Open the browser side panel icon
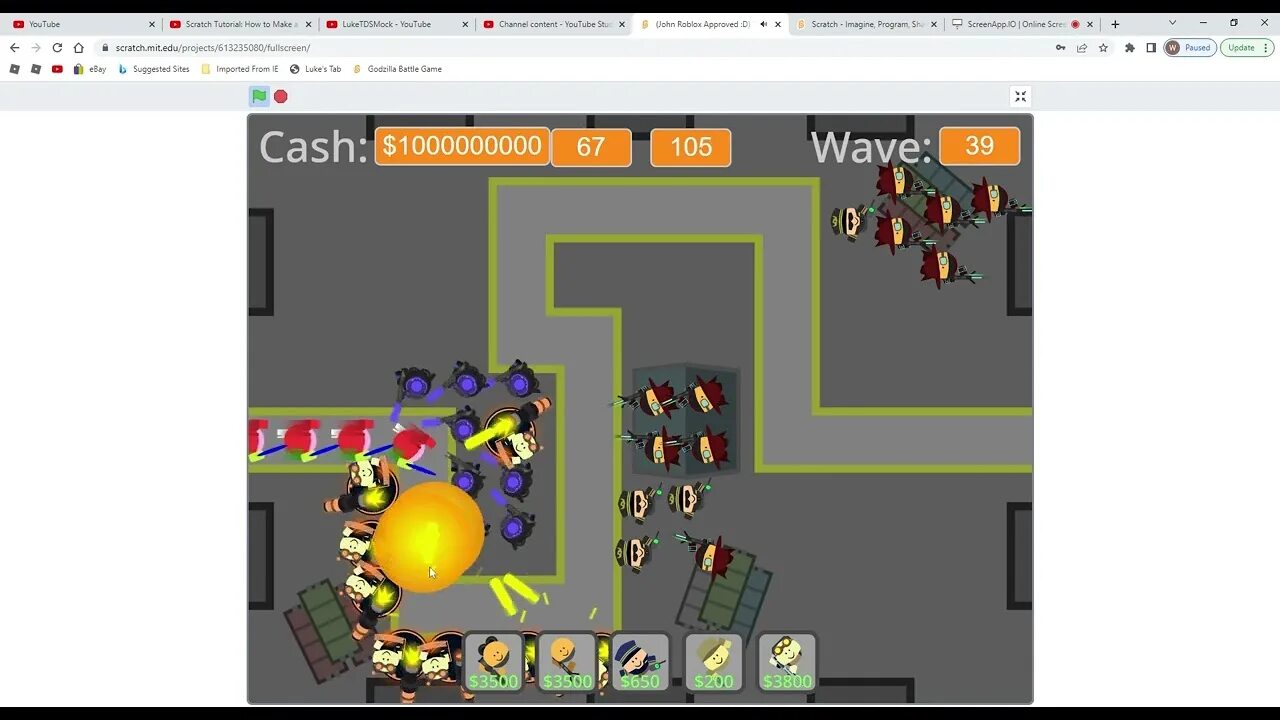This screenshot has width=1280, height=720. (1151, 47)
